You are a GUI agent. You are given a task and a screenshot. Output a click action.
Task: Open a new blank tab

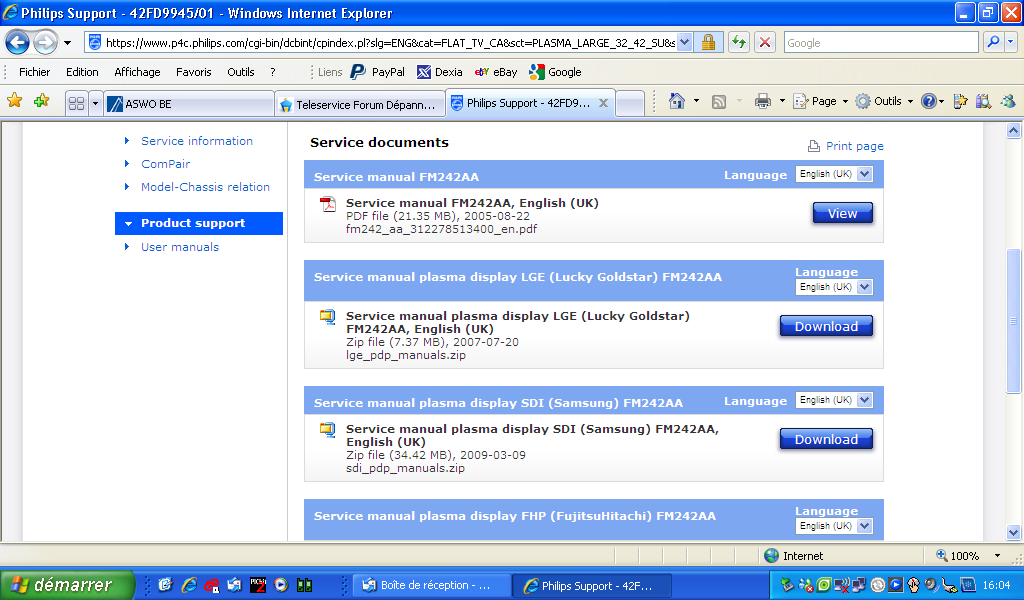click(630, 104)
